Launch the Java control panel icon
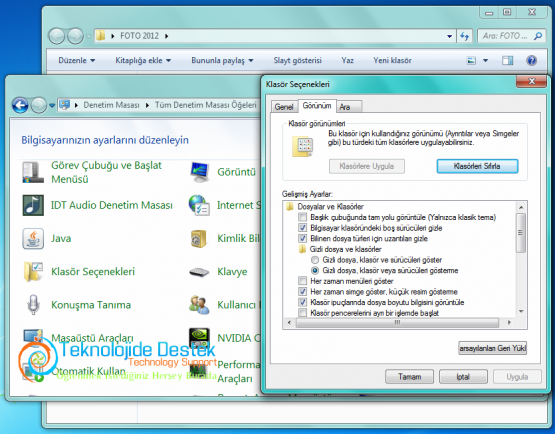The height and width of the screenshot is (434, 555). pyautogui.click(x=33, y=238)
